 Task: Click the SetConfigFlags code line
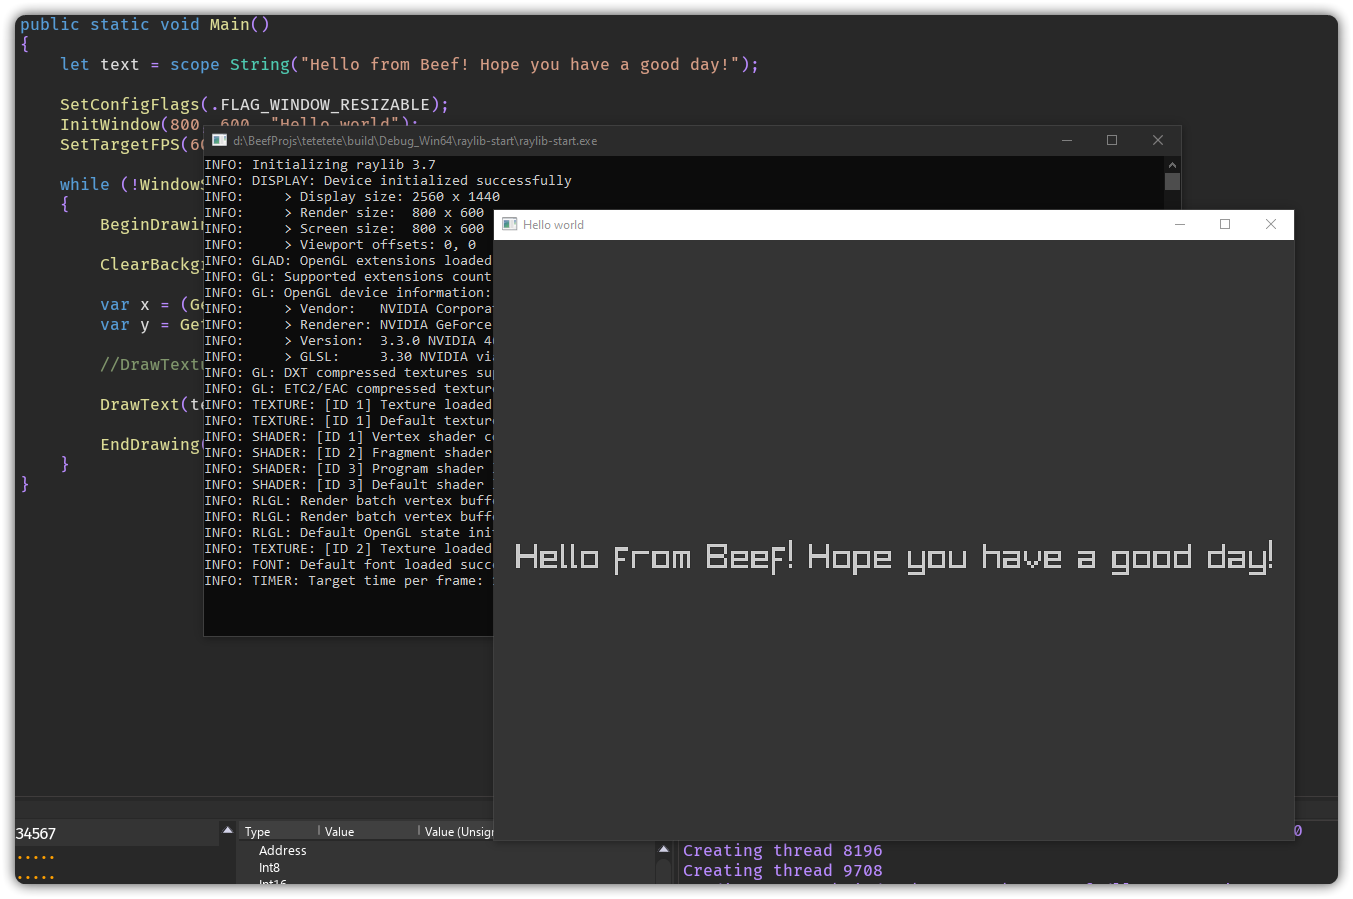tap(254, 104)
